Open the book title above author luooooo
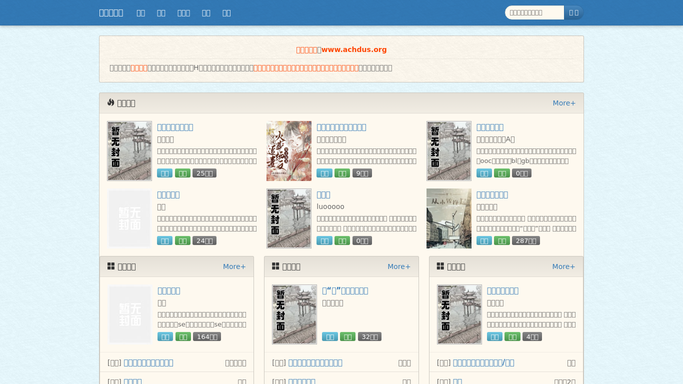The image size is (683, 384). click(323, 195)
